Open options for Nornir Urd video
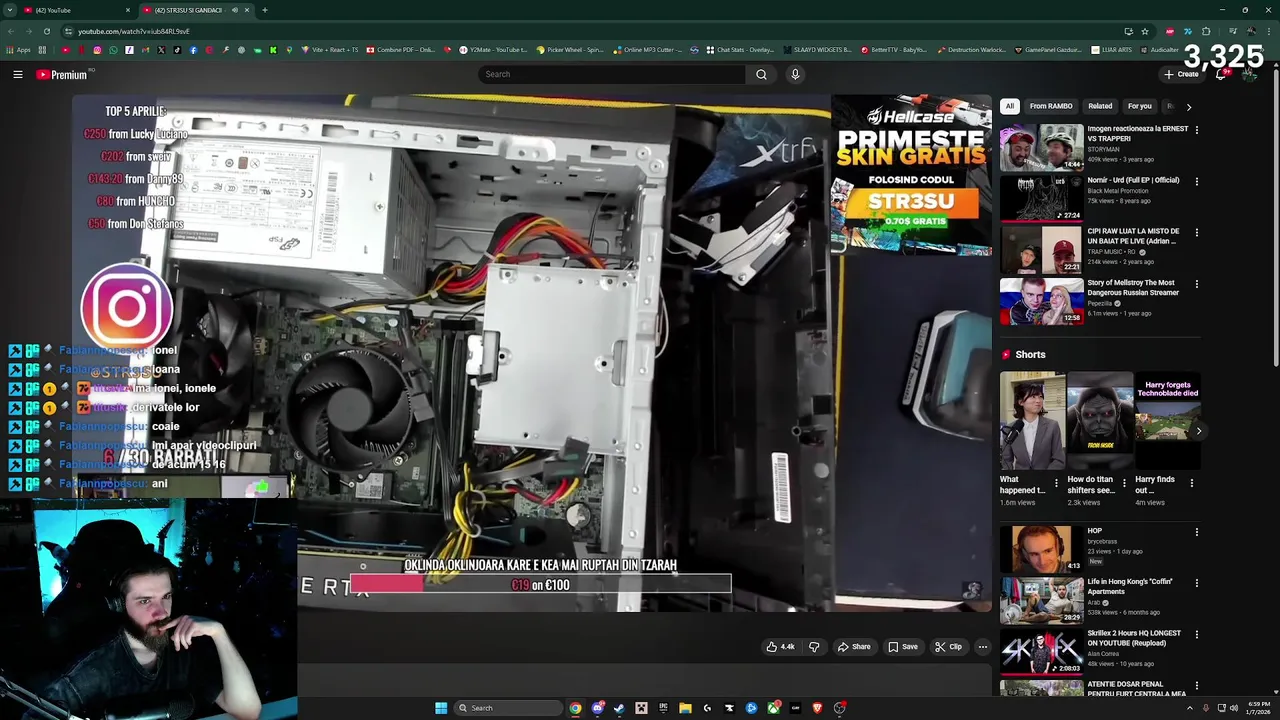Screen dimensions: 1280x720 tap(1196, 181)
